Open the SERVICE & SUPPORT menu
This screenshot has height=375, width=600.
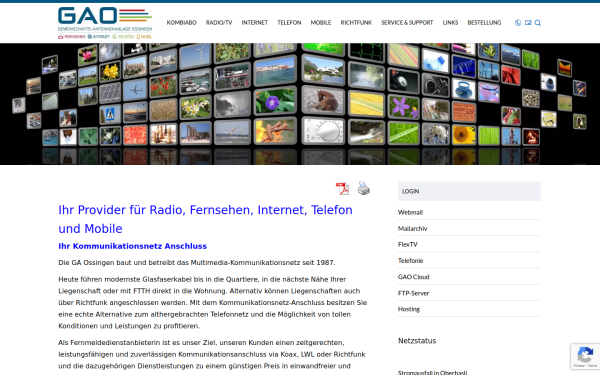[407, 23]
